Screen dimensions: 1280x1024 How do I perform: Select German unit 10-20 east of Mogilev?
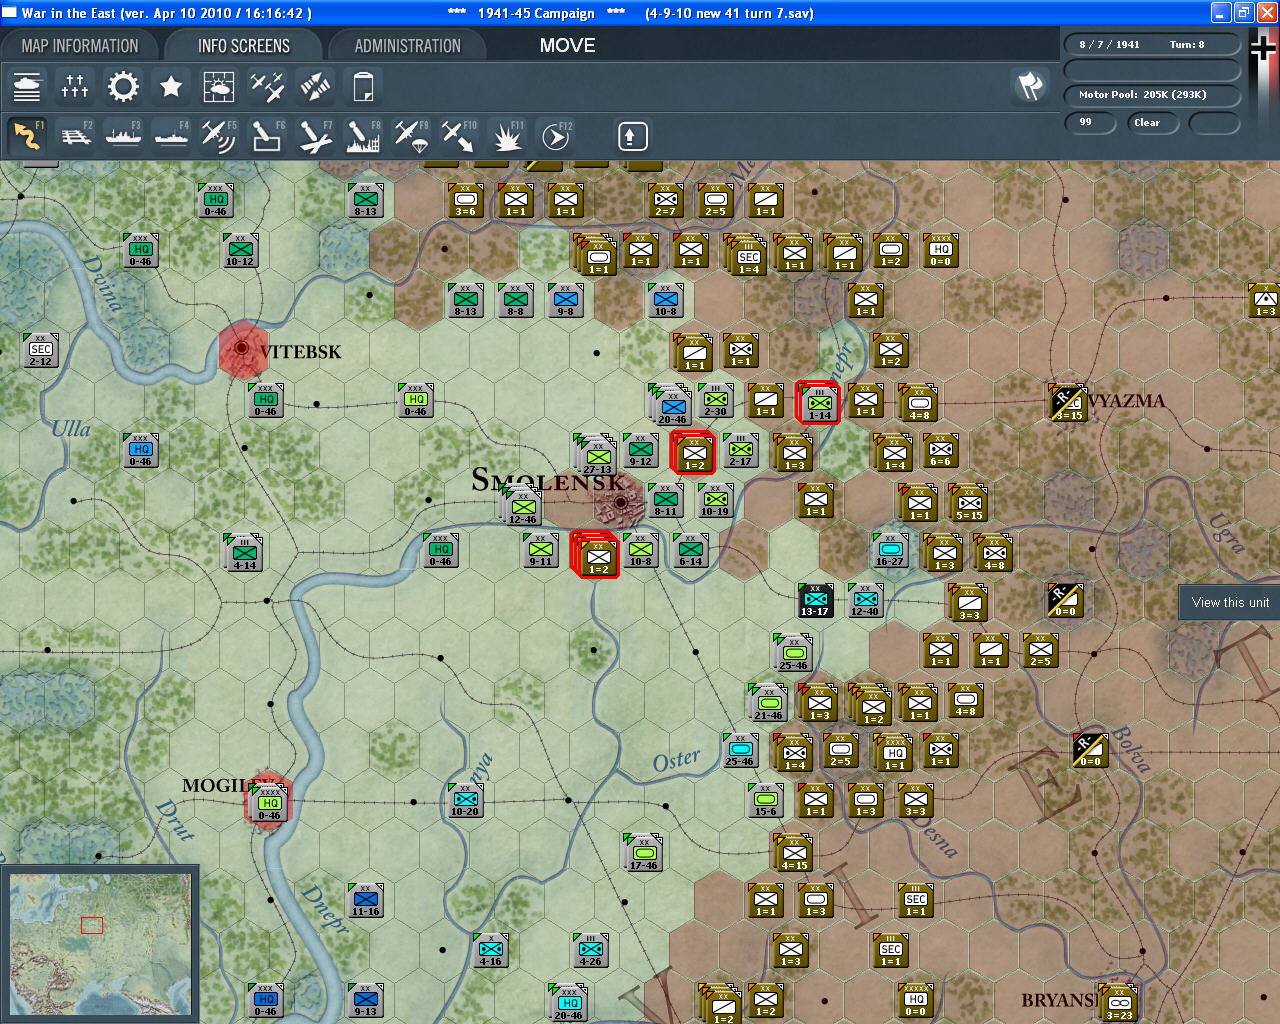(x=465, y=800)
